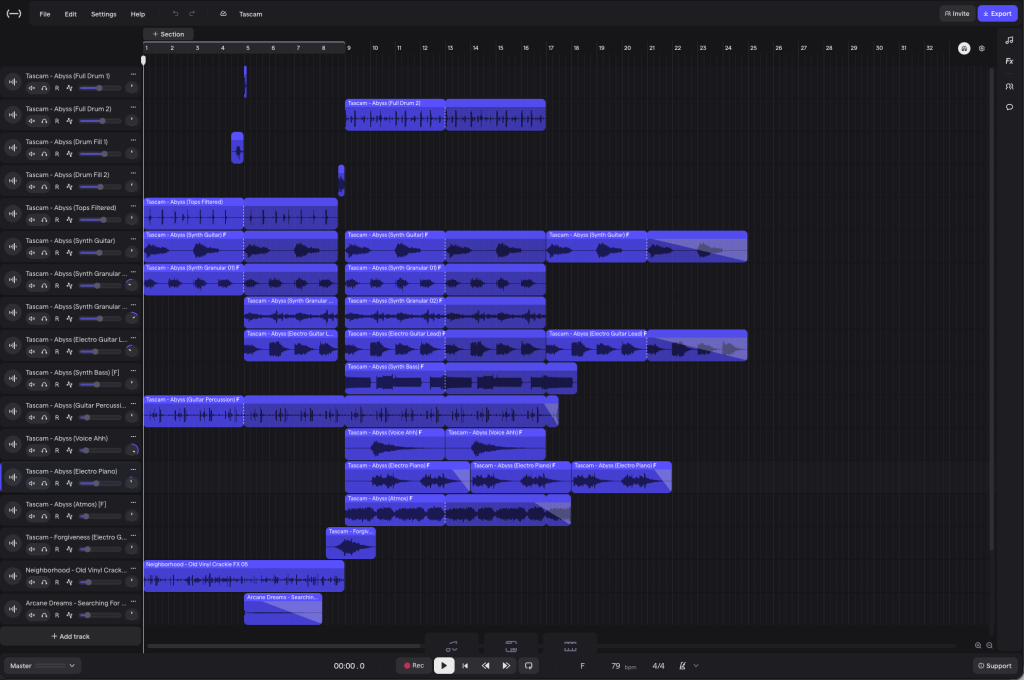
Task: Open the instrument panel tab at bottom
Action: (451, 647)
